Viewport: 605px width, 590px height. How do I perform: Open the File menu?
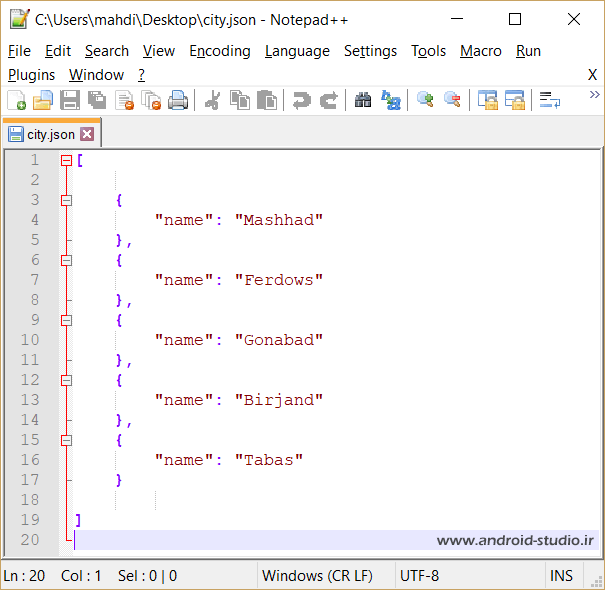(x=19, y=51)
